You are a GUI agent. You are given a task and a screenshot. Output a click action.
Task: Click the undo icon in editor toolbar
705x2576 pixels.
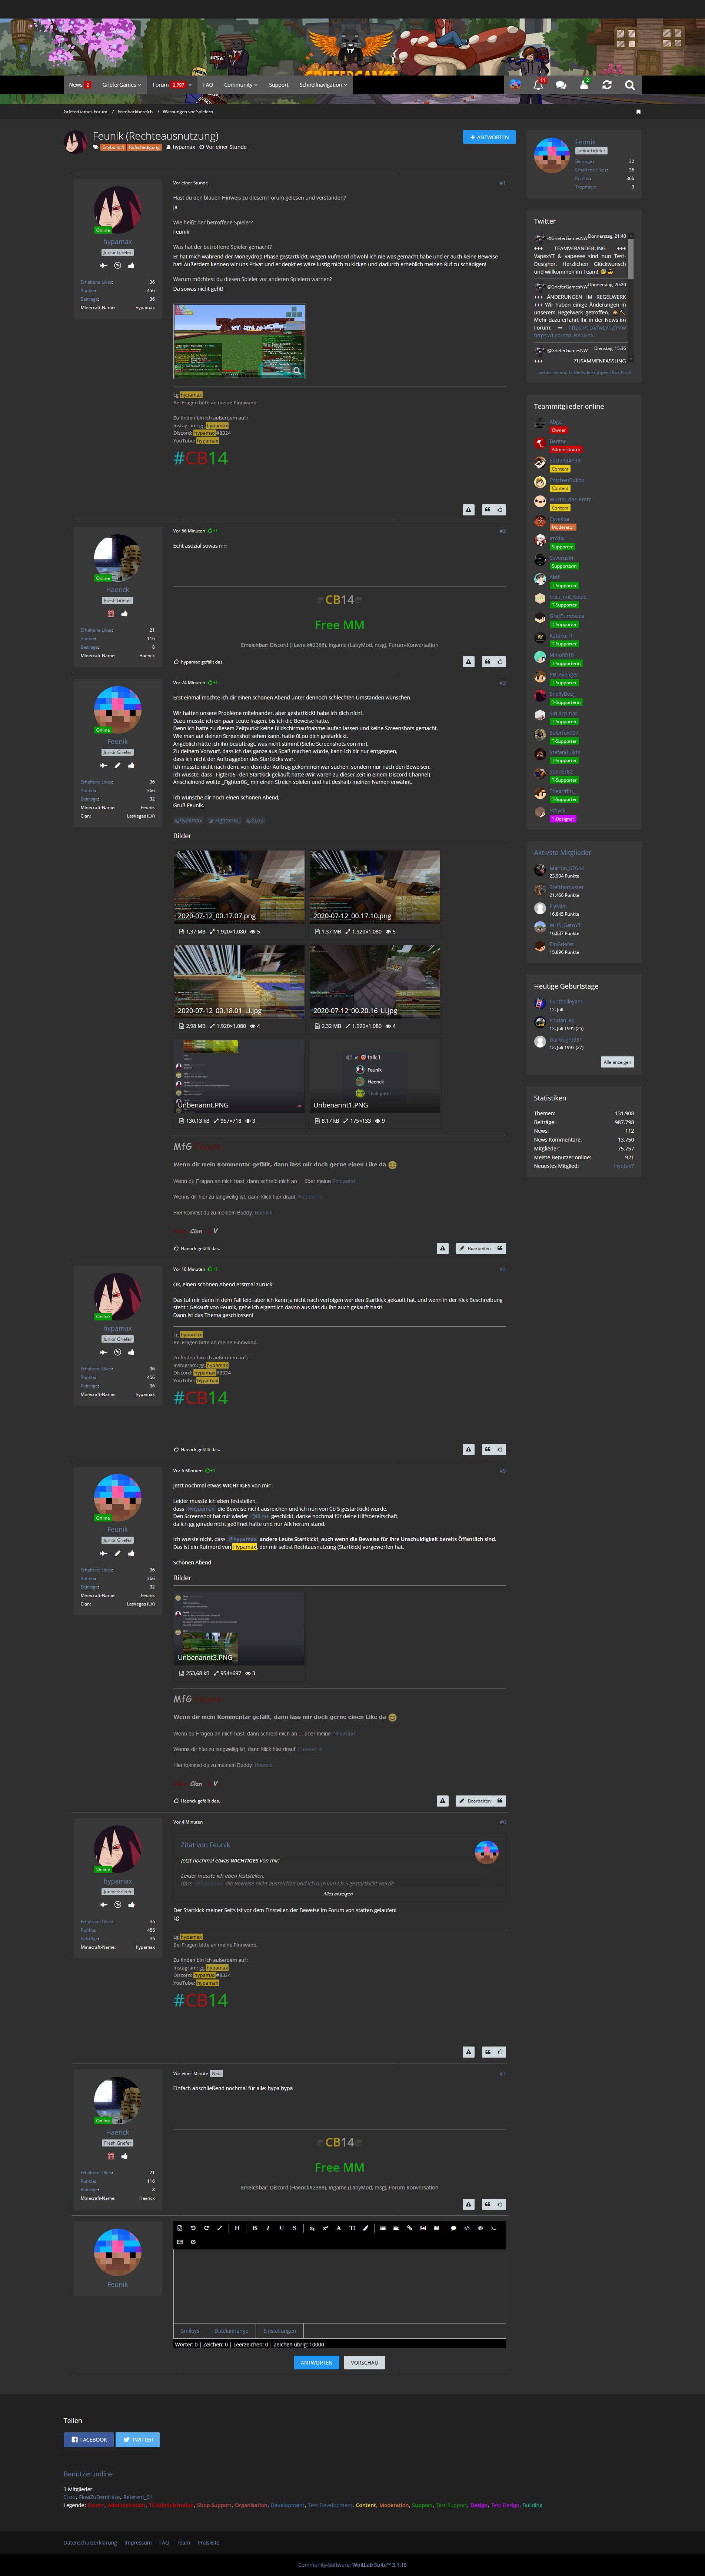[x=193, y=2228]
